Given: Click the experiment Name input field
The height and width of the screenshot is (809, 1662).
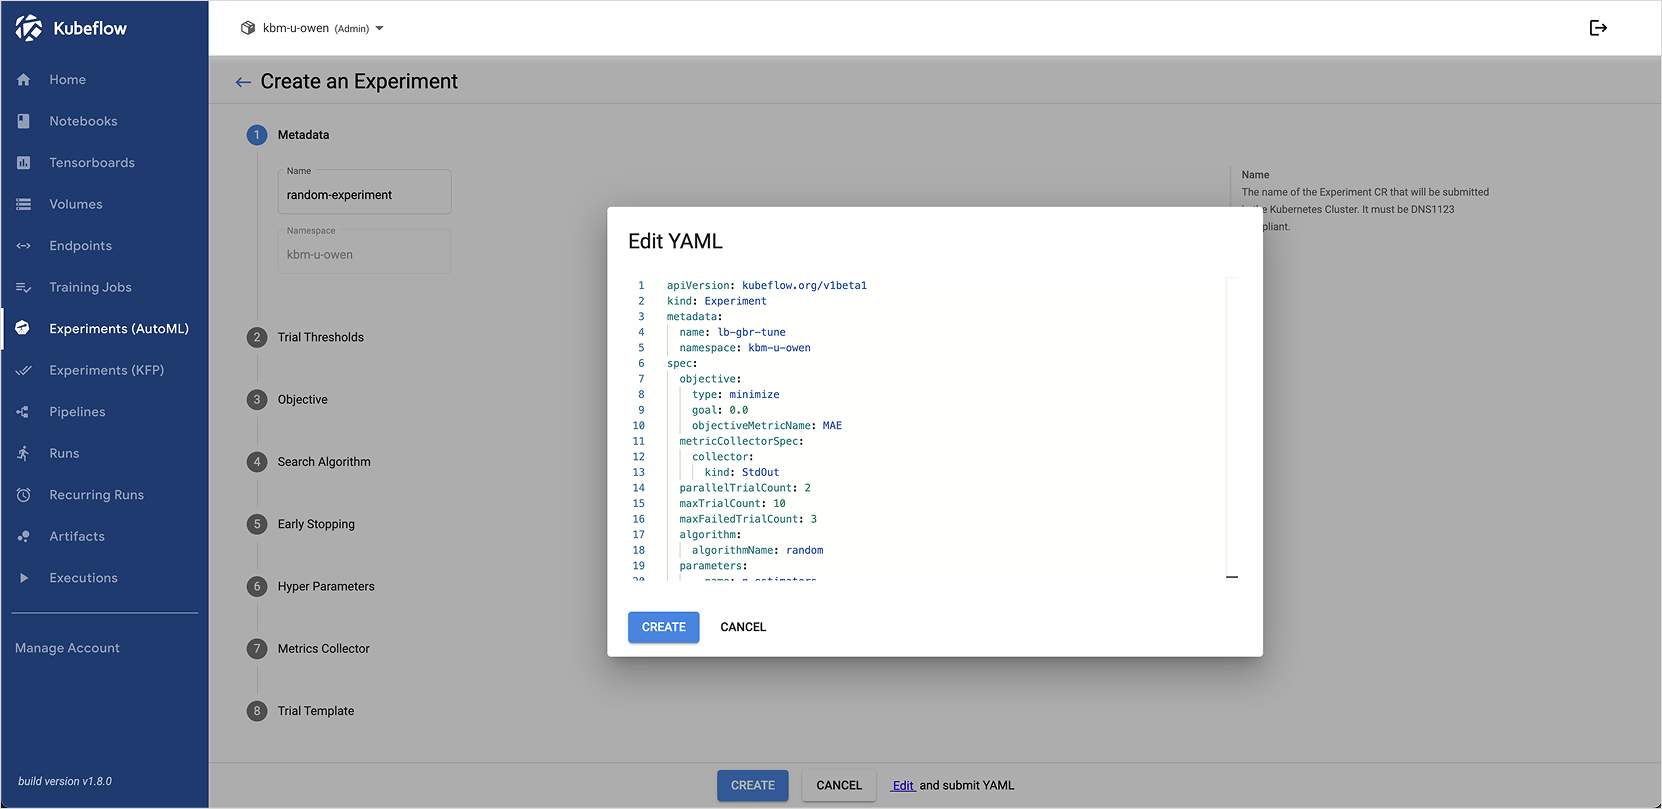Looking at the screenshot, I should [364, 195].
